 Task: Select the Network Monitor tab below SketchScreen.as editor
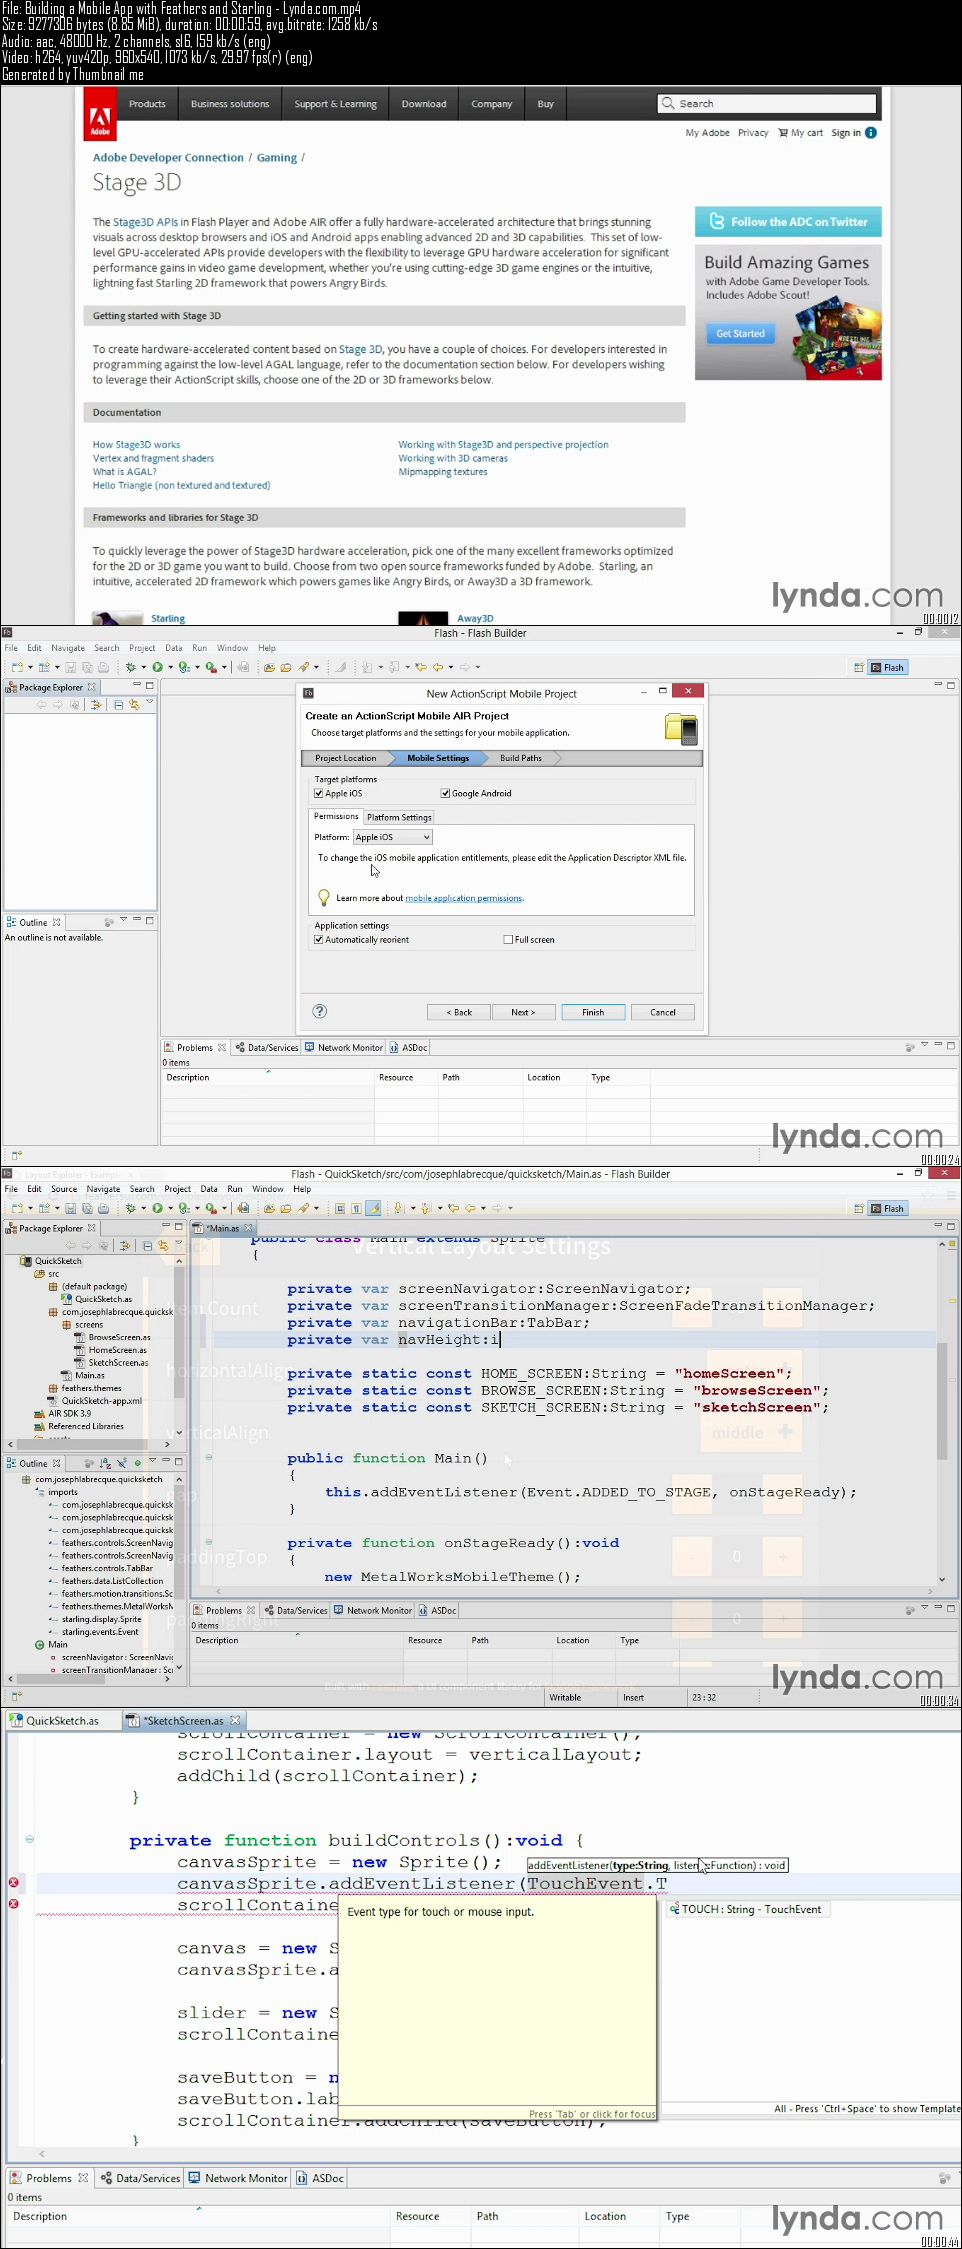tap(238, 2178)
